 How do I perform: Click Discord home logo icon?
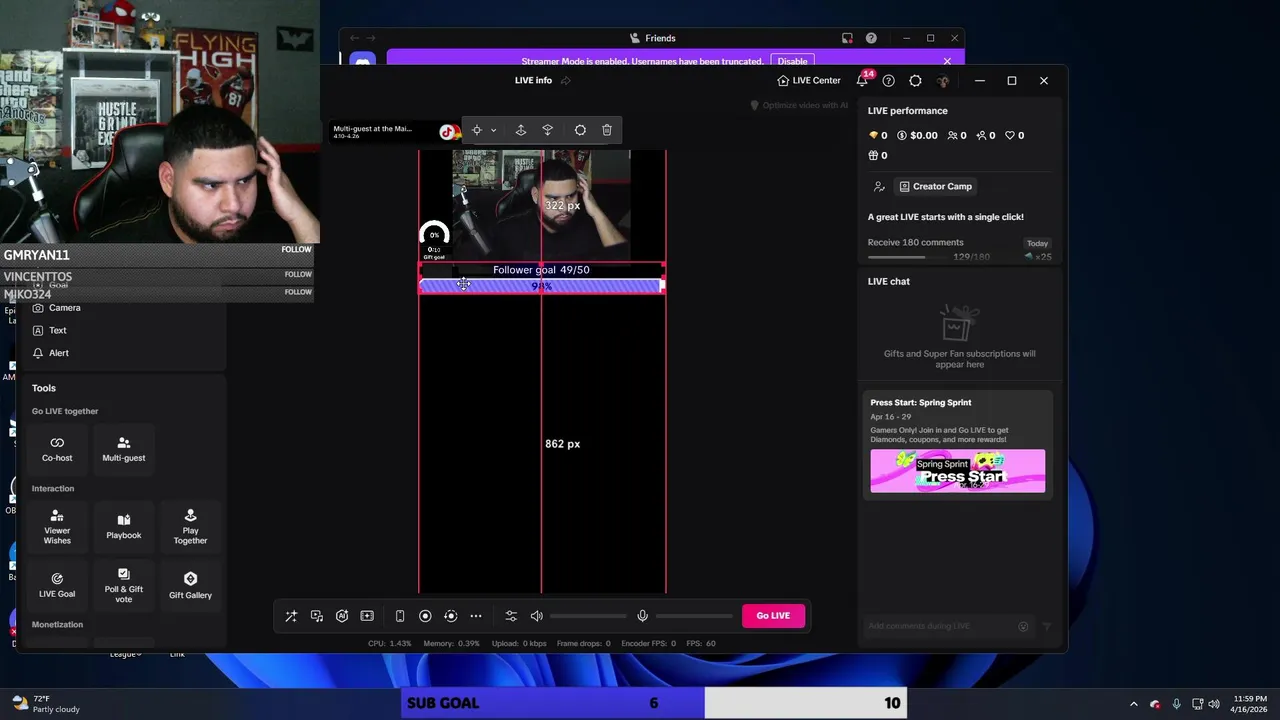[362, 61]
